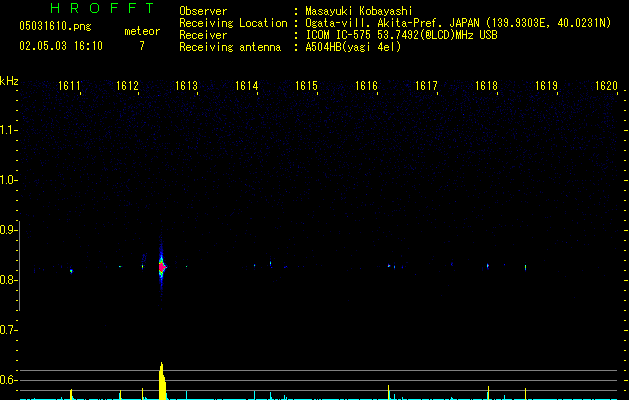Click the 0.8 frequency axis label
Image resolution: width=629 pixels, height=400 pixels.
(x=8, y=280)
